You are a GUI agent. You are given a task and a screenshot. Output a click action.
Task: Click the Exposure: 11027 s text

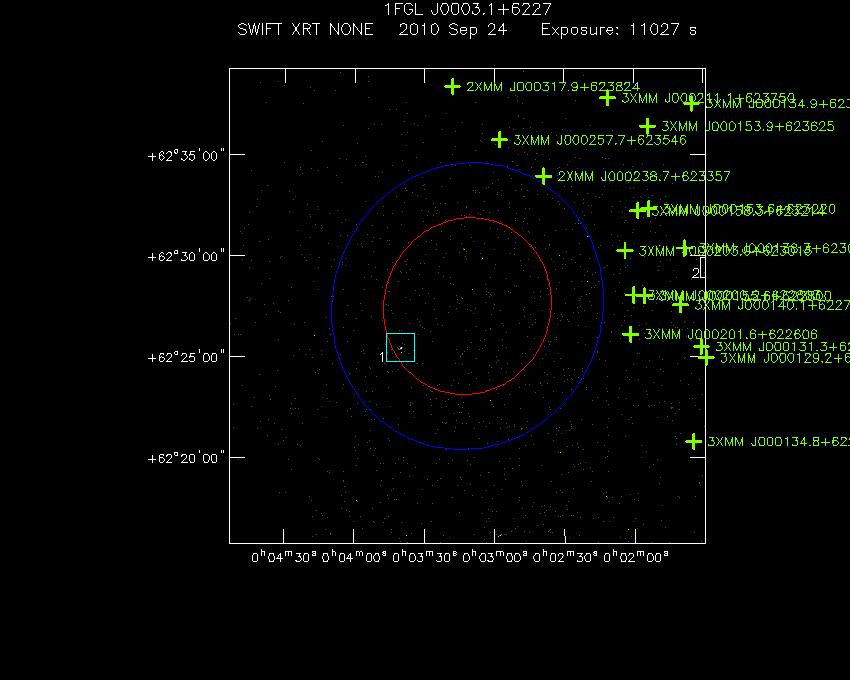coord(619,29)
